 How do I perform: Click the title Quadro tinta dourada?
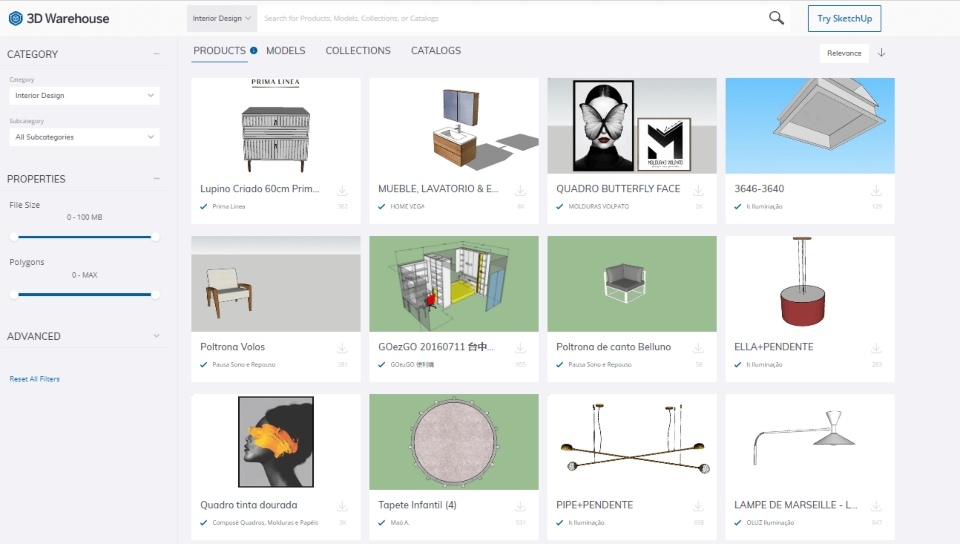249,505
